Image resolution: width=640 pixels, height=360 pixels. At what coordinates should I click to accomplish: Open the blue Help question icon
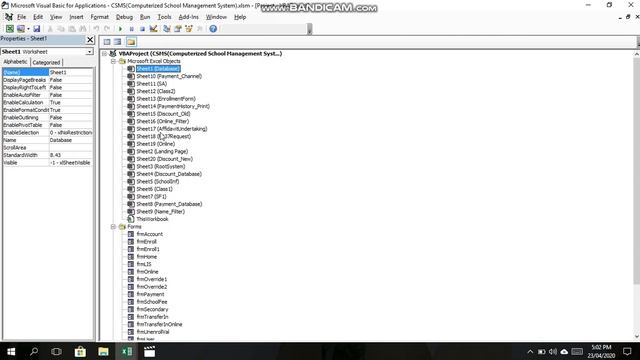click(x=213, y=29)
